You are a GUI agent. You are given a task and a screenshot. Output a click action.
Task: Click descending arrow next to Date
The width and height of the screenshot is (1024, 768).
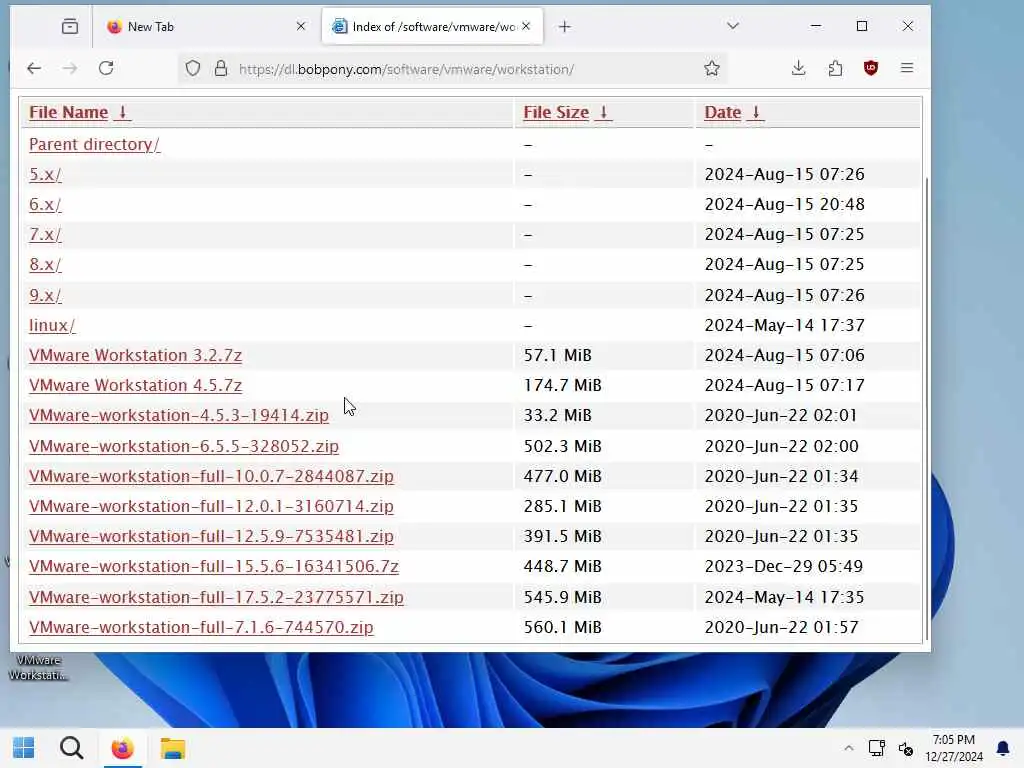tap(756, 112)
